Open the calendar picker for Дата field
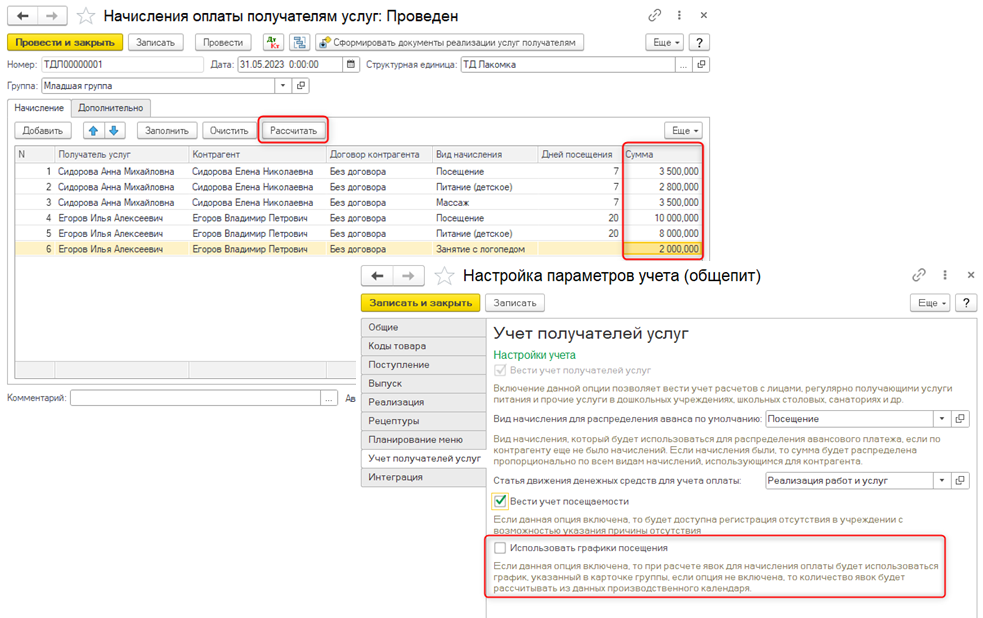 pyautogui.click(x=351, y=64)
